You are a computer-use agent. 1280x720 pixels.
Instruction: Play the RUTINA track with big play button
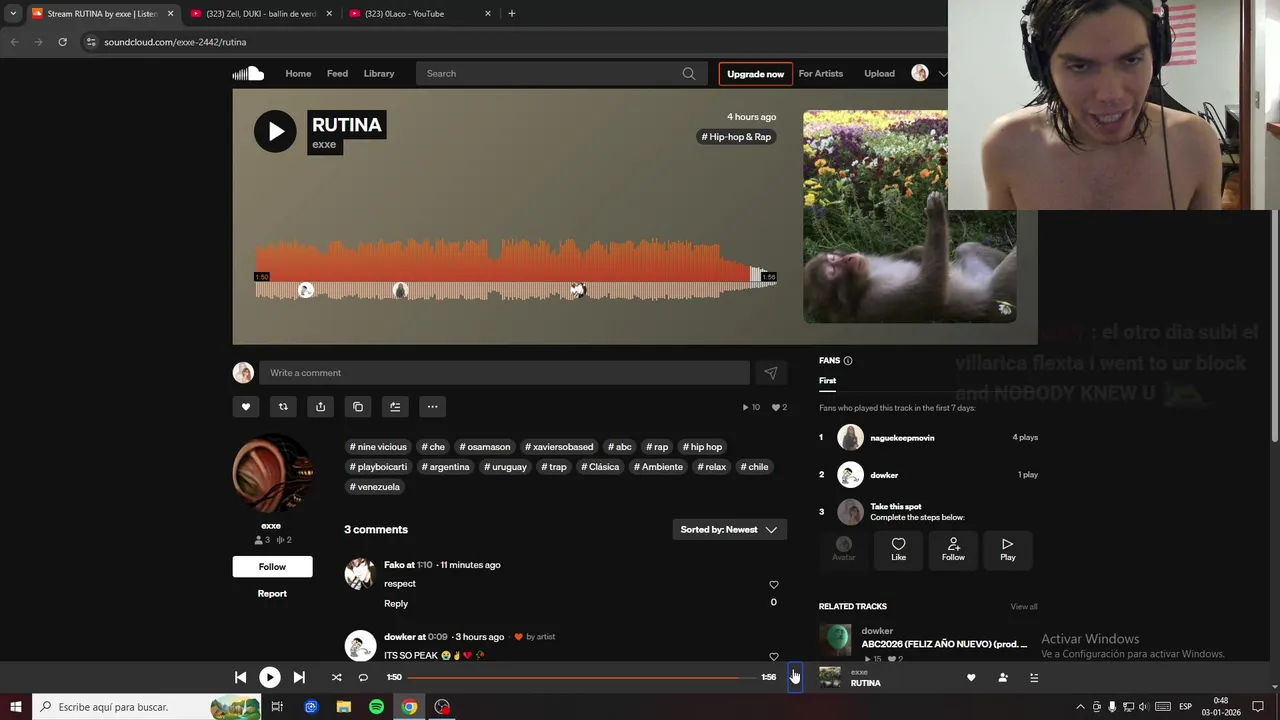(x=275, y=131)
